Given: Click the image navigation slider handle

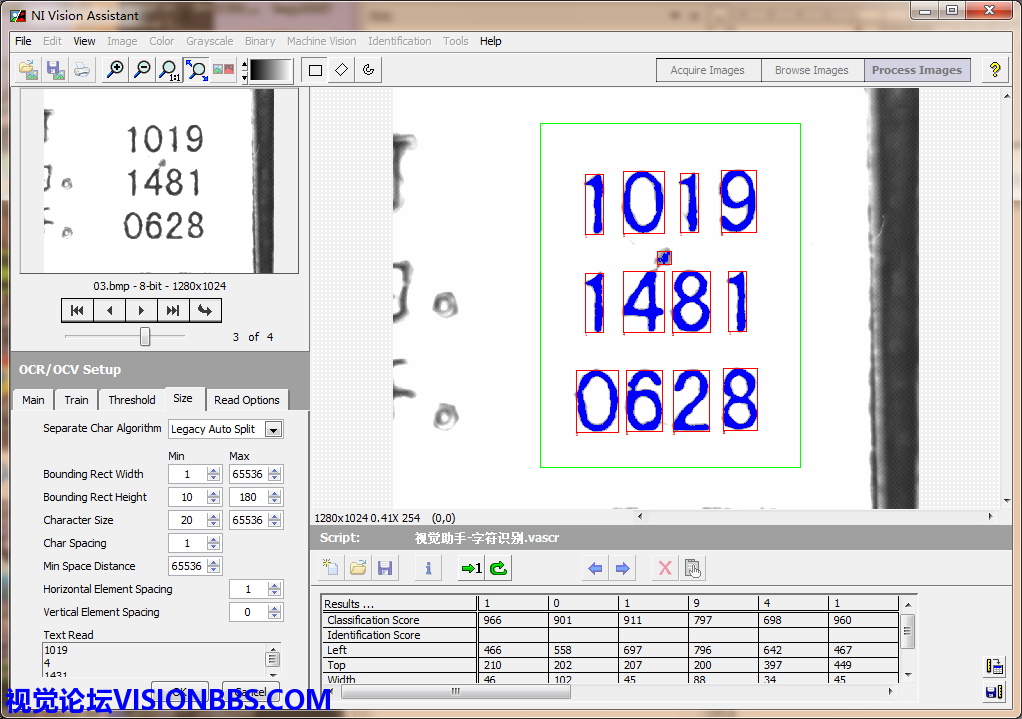Looking at the screenshot, I should tap(145, 337).
